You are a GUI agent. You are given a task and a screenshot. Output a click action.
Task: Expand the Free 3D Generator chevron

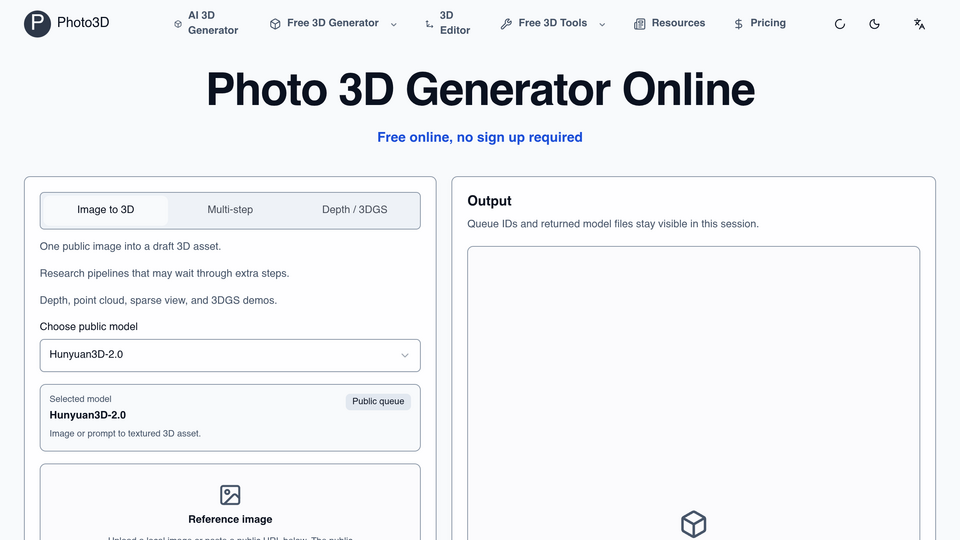[x=394, y=24]
